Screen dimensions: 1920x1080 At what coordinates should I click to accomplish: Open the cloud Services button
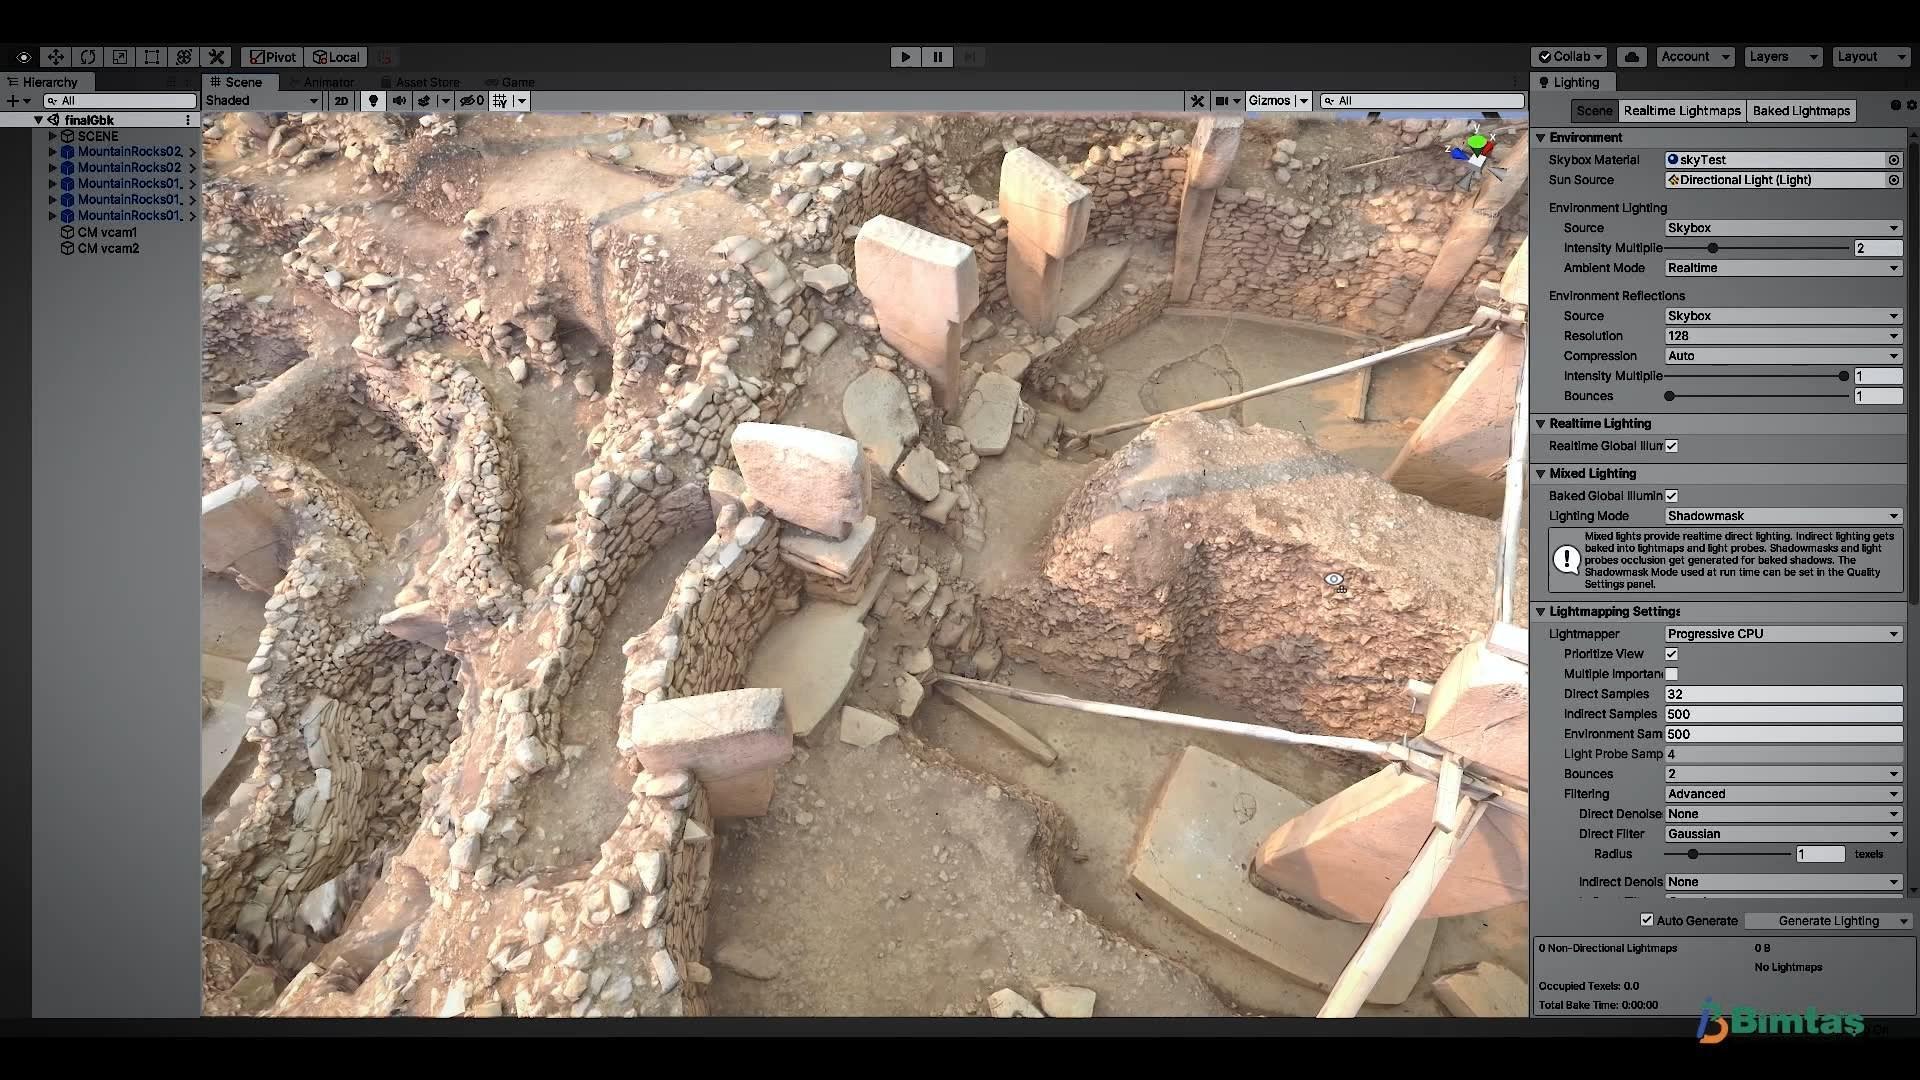1632,57
